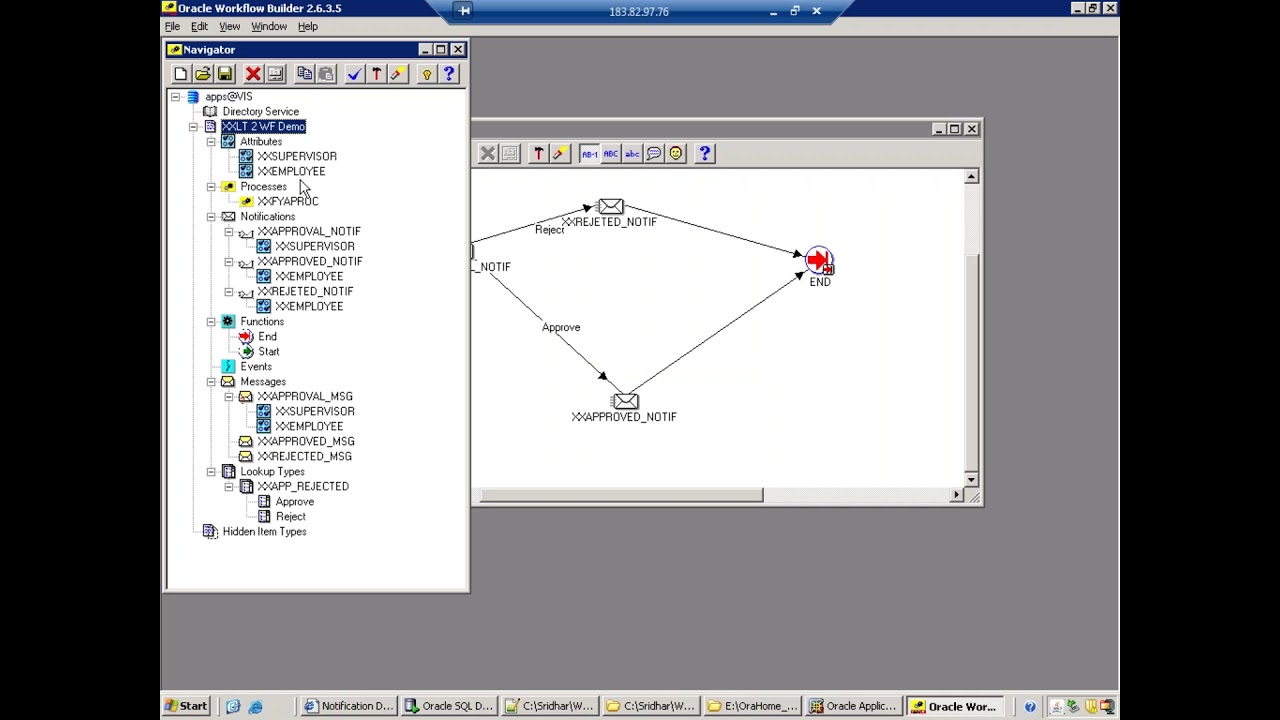Click the hammer icon in process window toolbar
The image size is (1280, 720).
(538, 154)
